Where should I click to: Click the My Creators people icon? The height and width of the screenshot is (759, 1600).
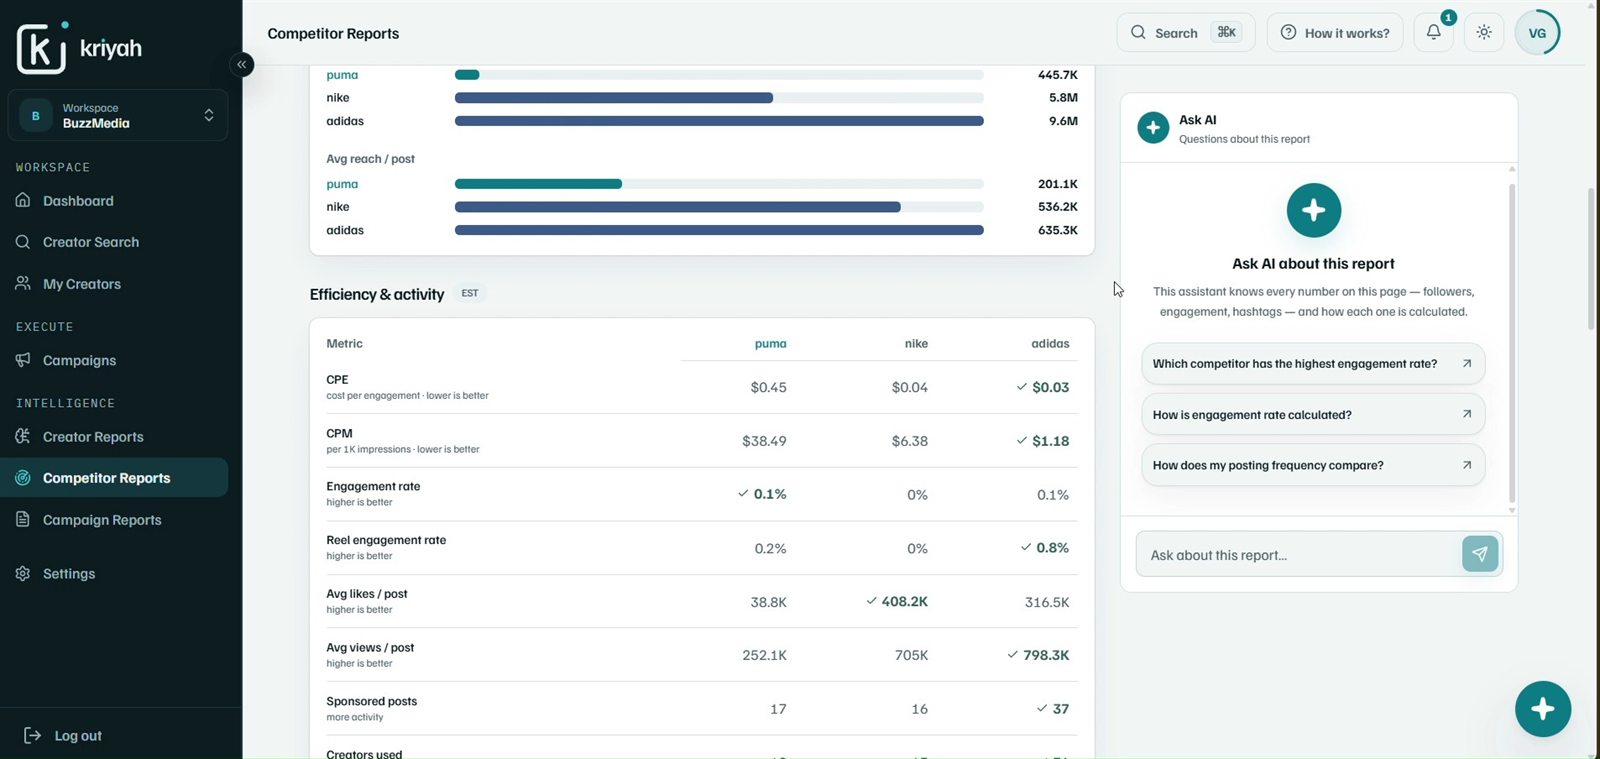23,284
